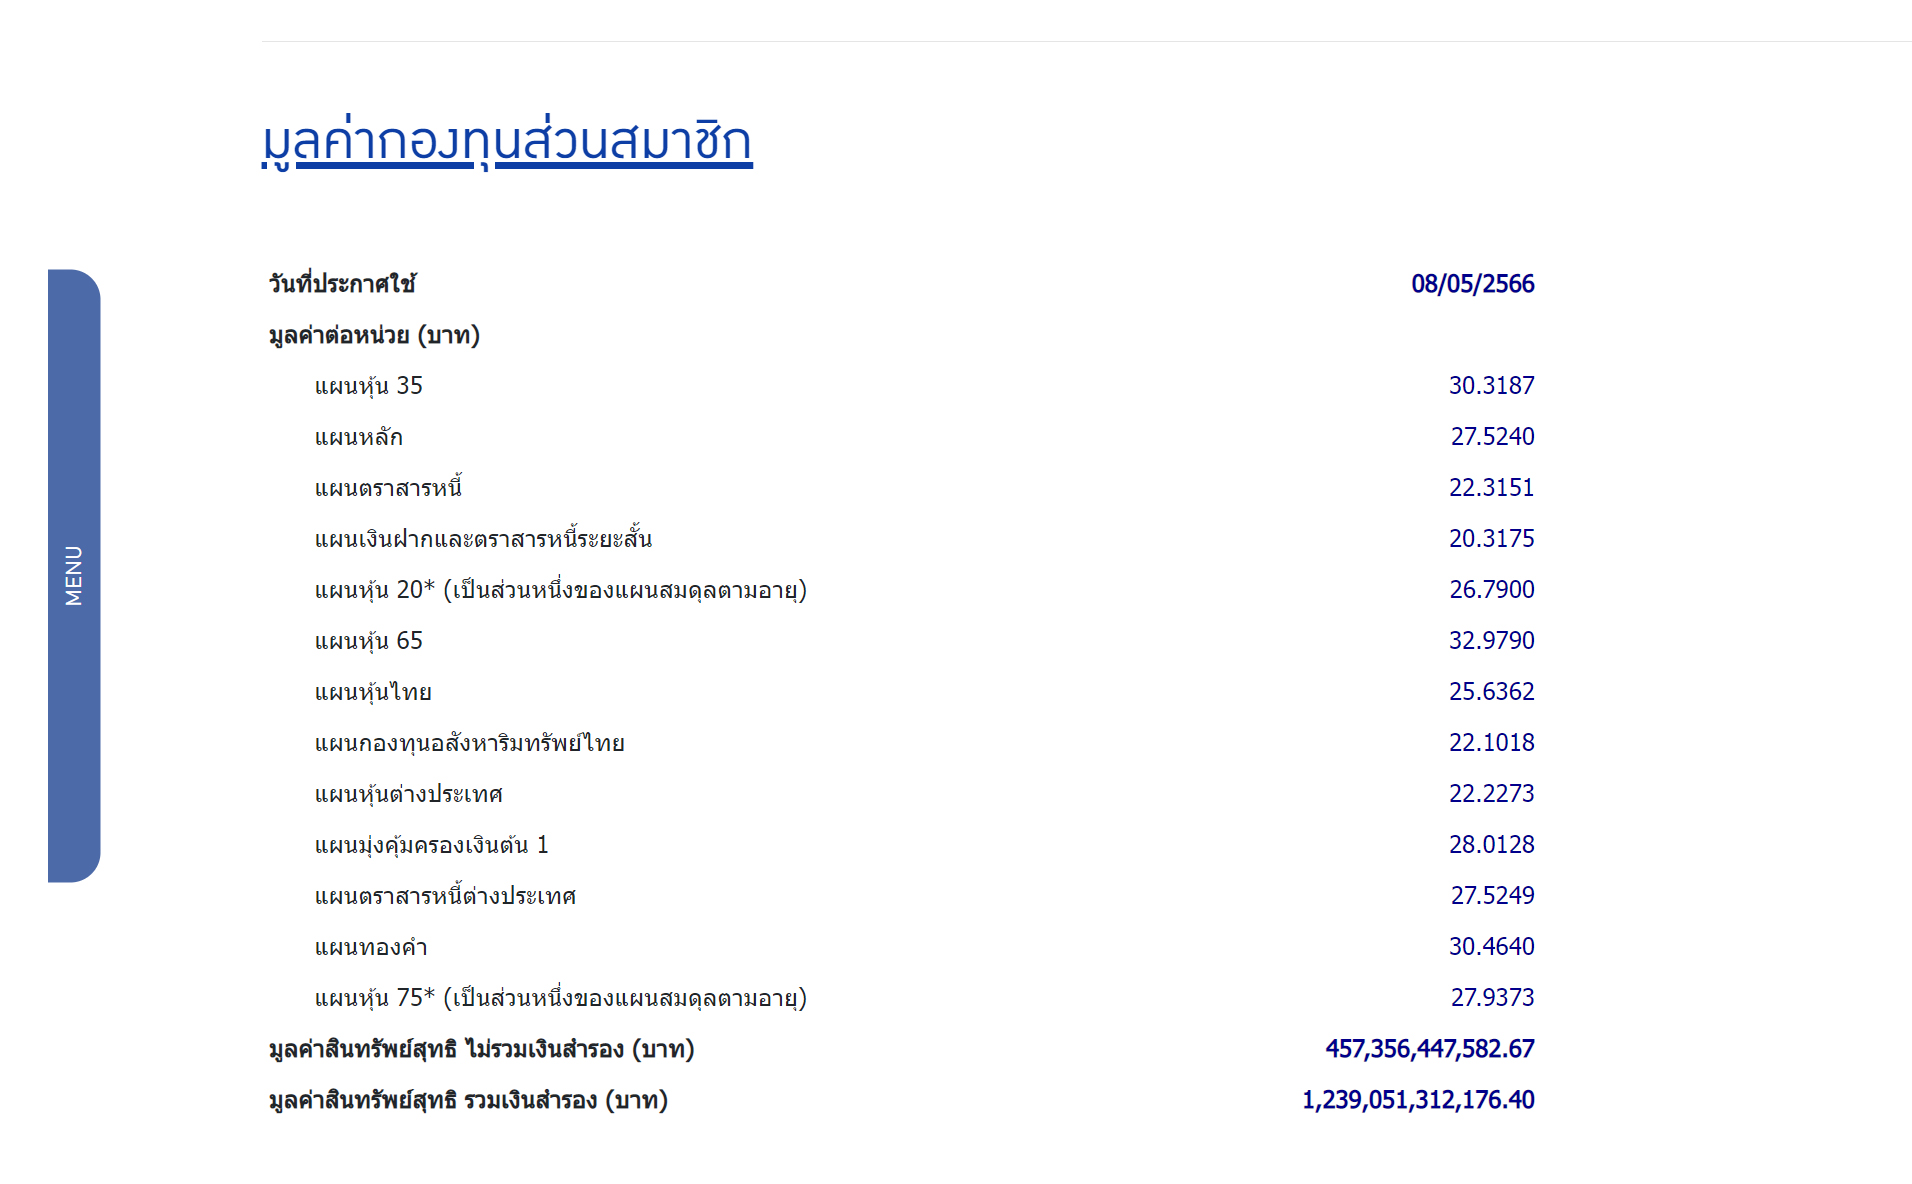Click the แผนหุ้น 20* row label
The height and width of the screenshot is (1184, 1912).
point(560,590)
